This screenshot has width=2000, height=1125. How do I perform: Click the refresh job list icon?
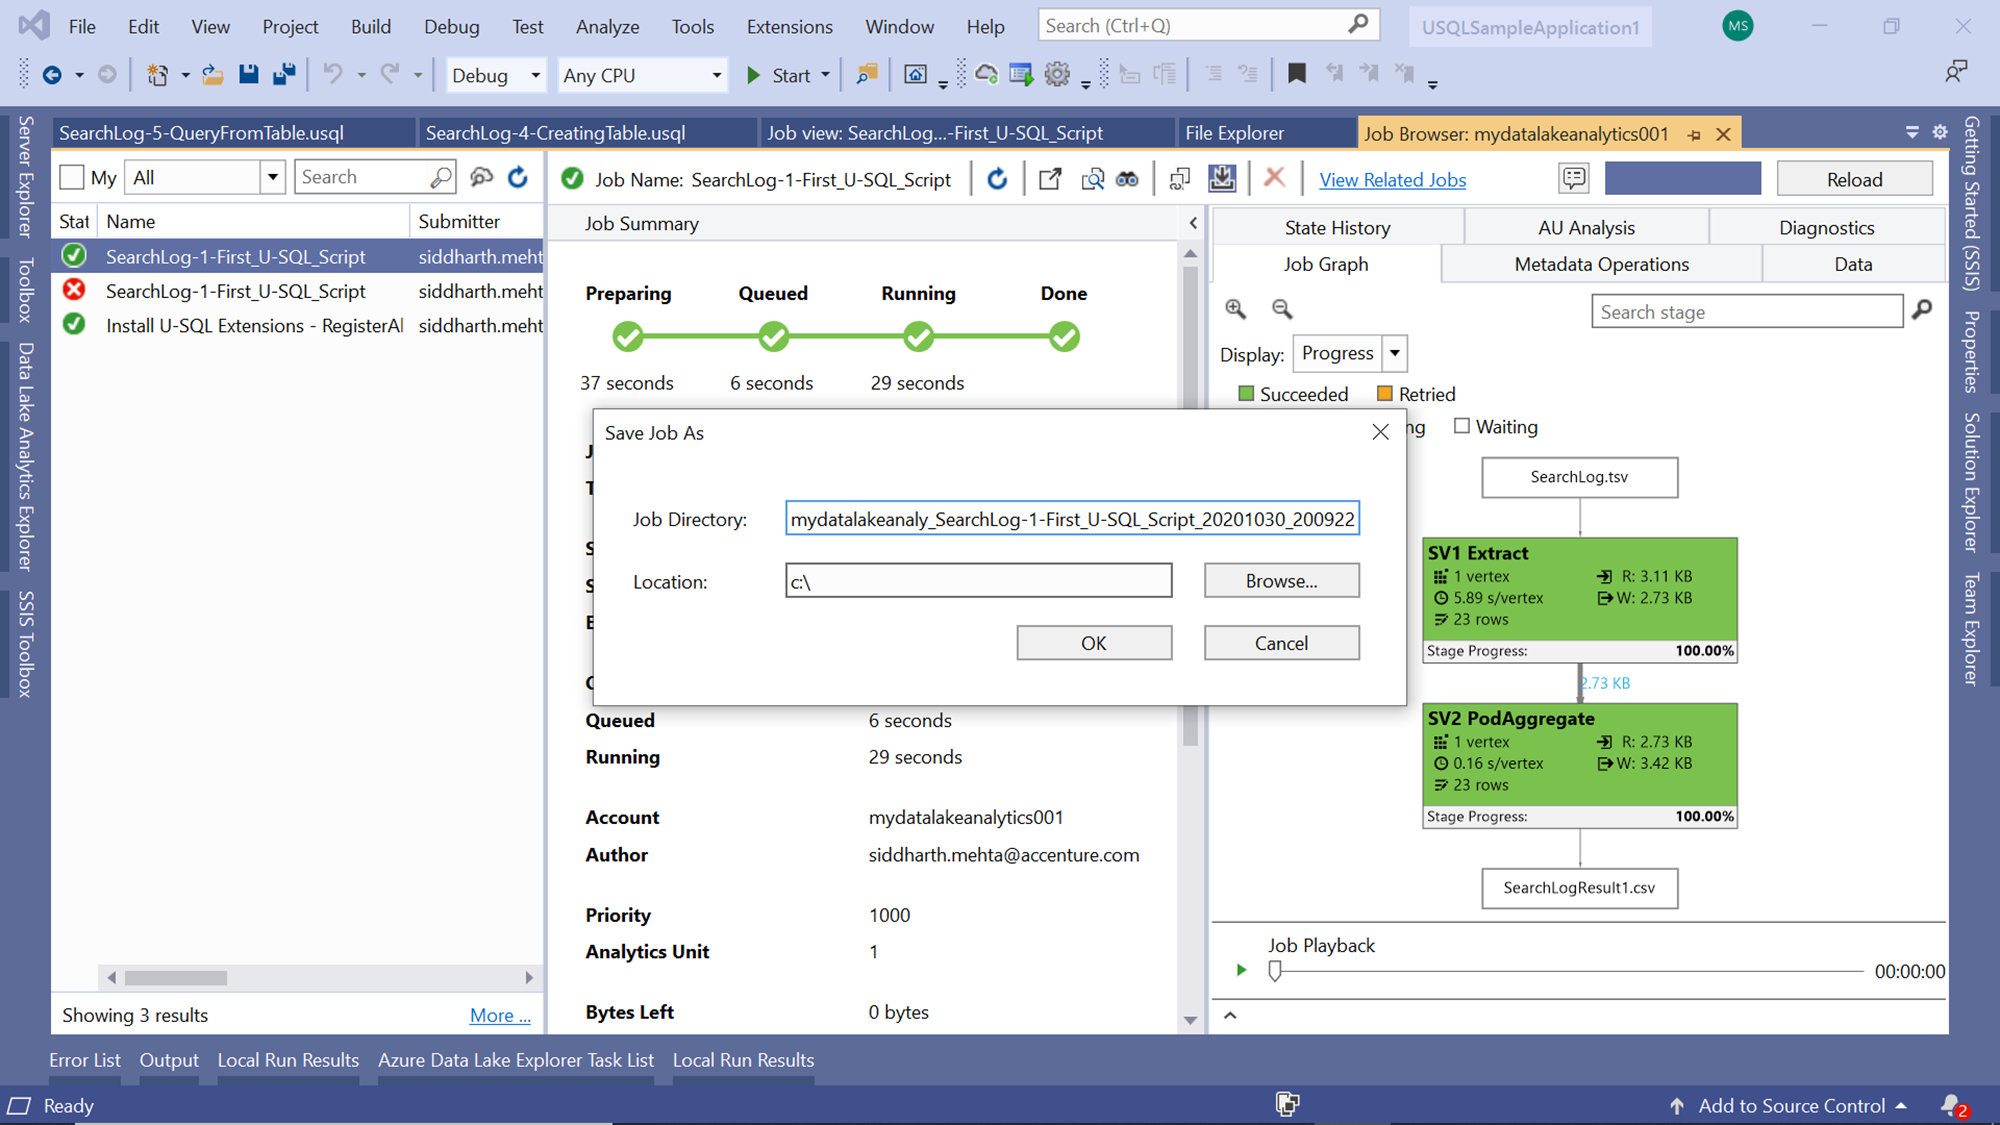[518, 177]
